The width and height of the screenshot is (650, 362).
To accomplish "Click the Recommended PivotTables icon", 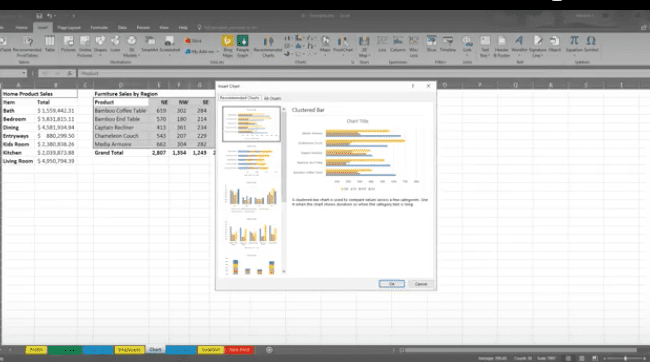I will click(27, 46).
